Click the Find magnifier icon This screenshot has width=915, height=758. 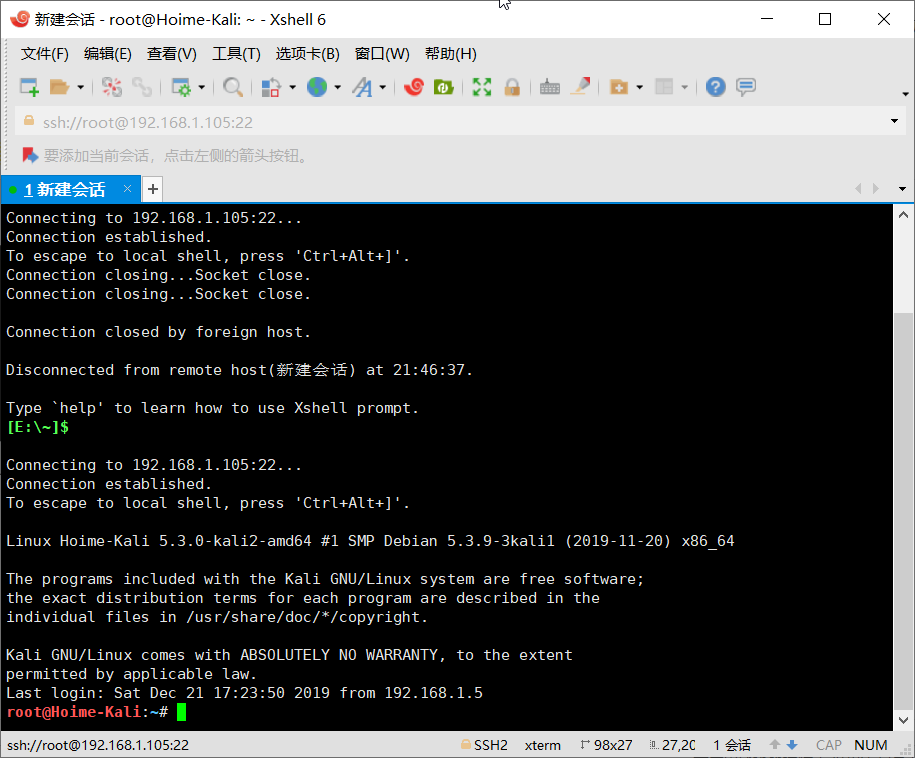[x=233, y=88]
